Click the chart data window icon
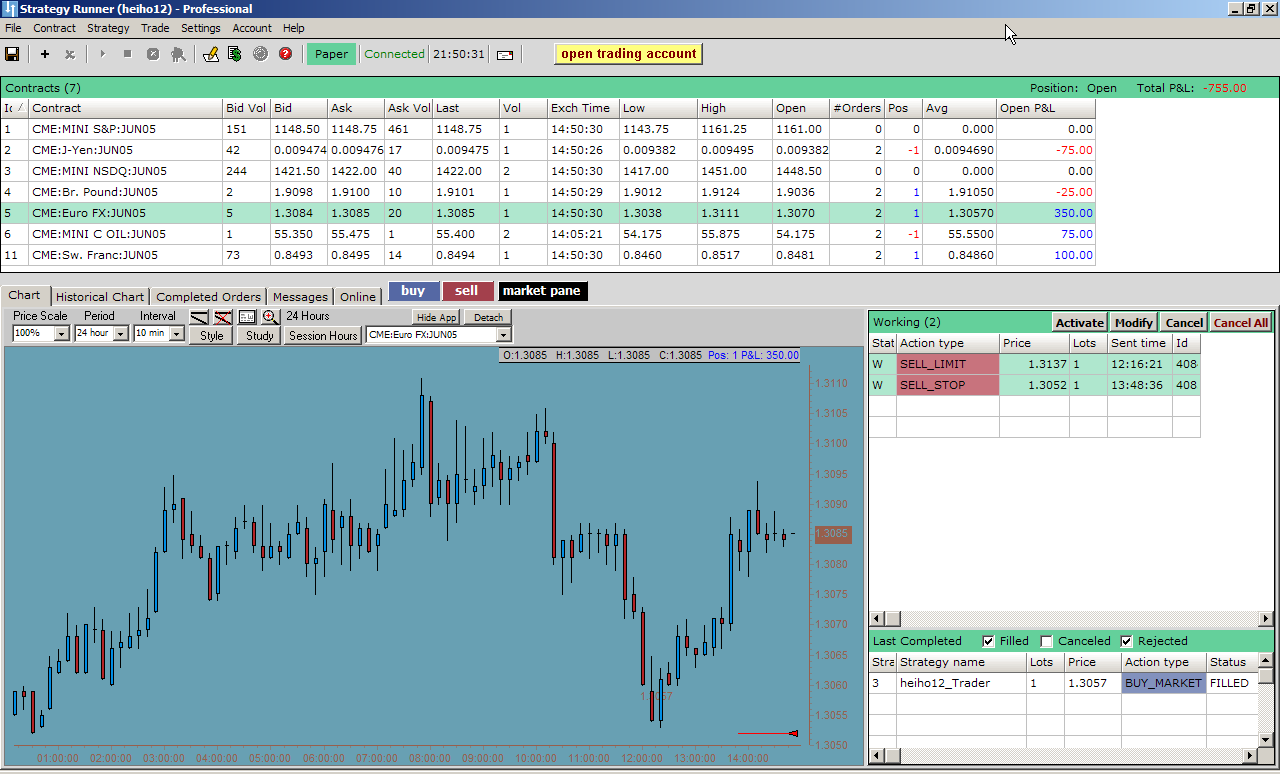Image resolution: width=1280 pixels, height=774 pixels. (247, 317)
